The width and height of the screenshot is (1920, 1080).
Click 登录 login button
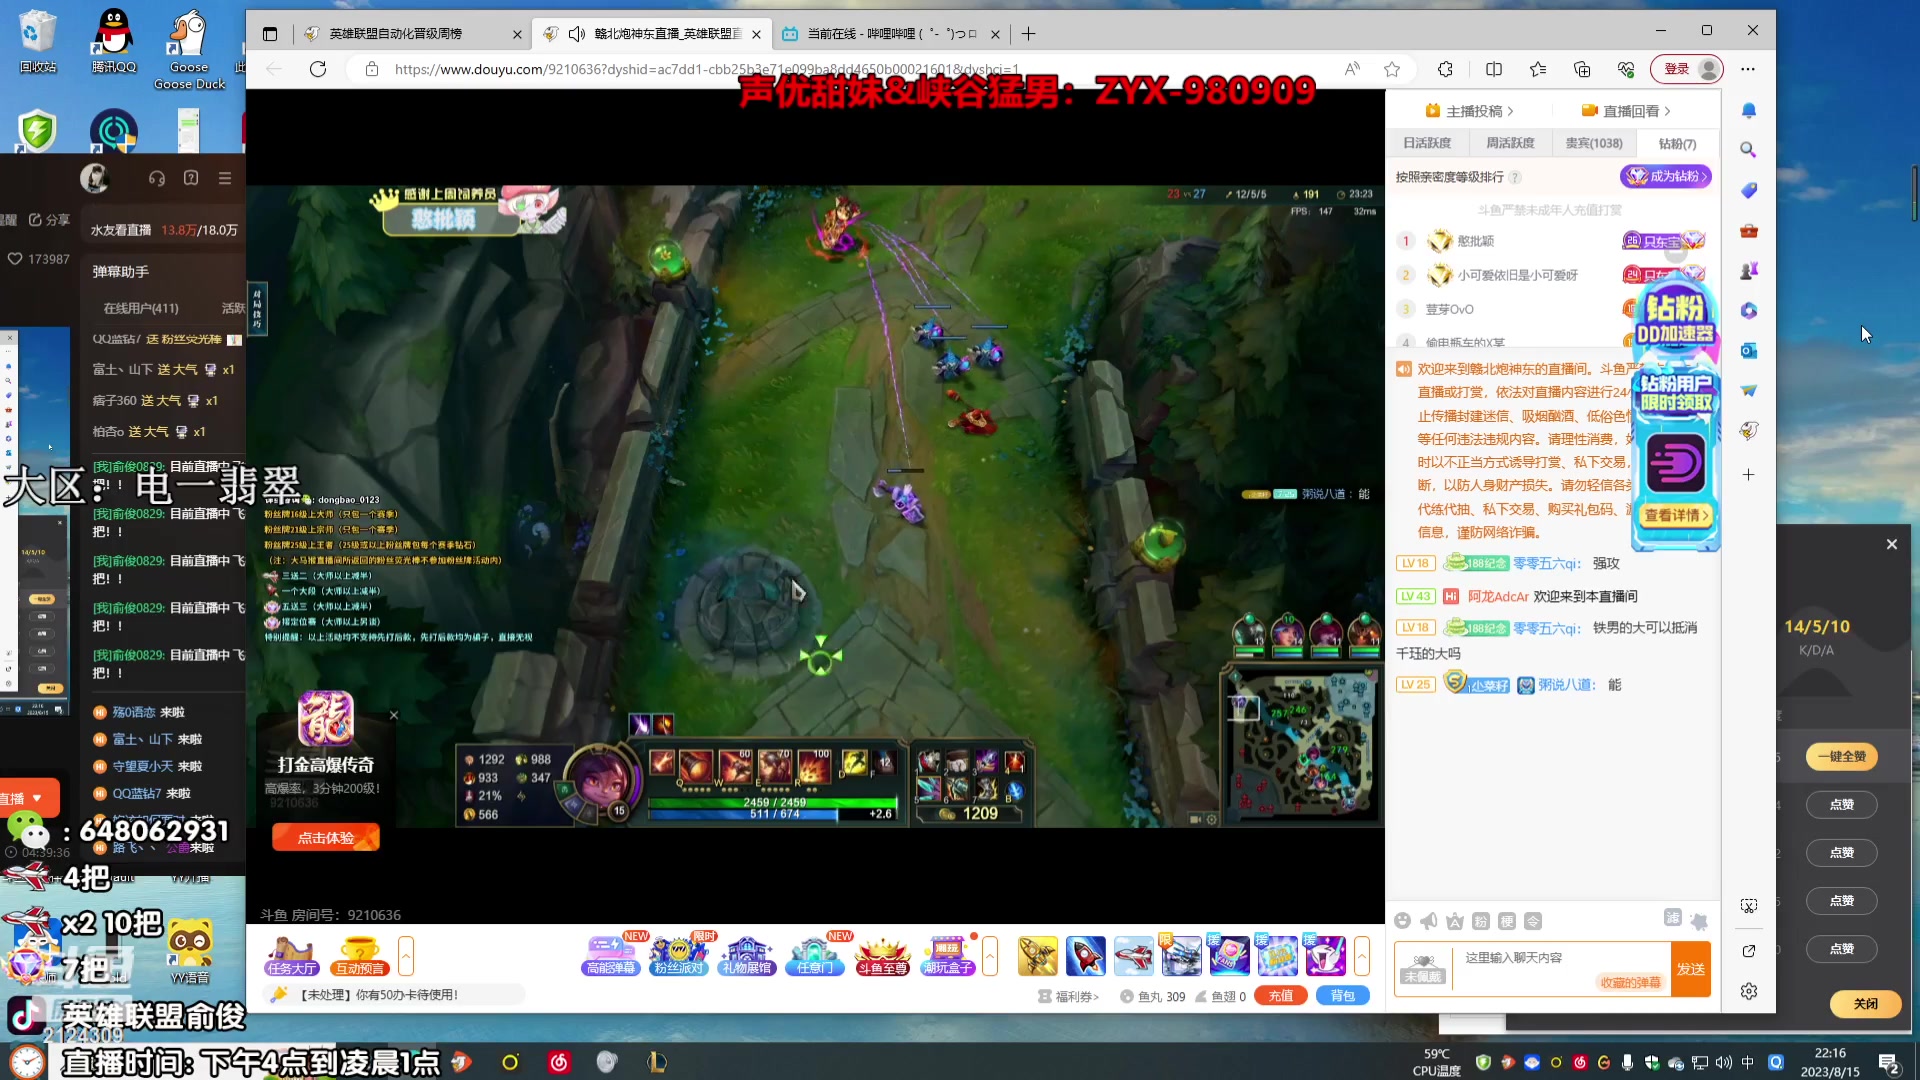click(1687, 69)
